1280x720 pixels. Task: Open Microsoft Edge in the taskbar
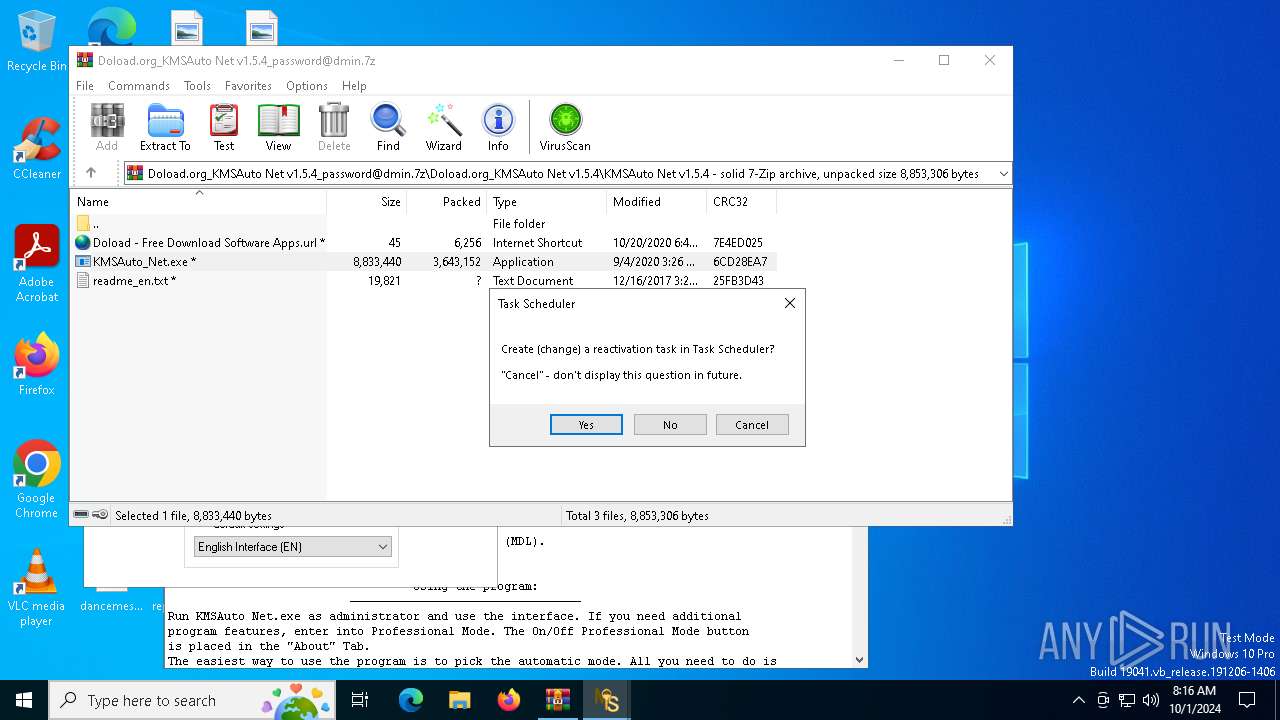pos(411,700)
